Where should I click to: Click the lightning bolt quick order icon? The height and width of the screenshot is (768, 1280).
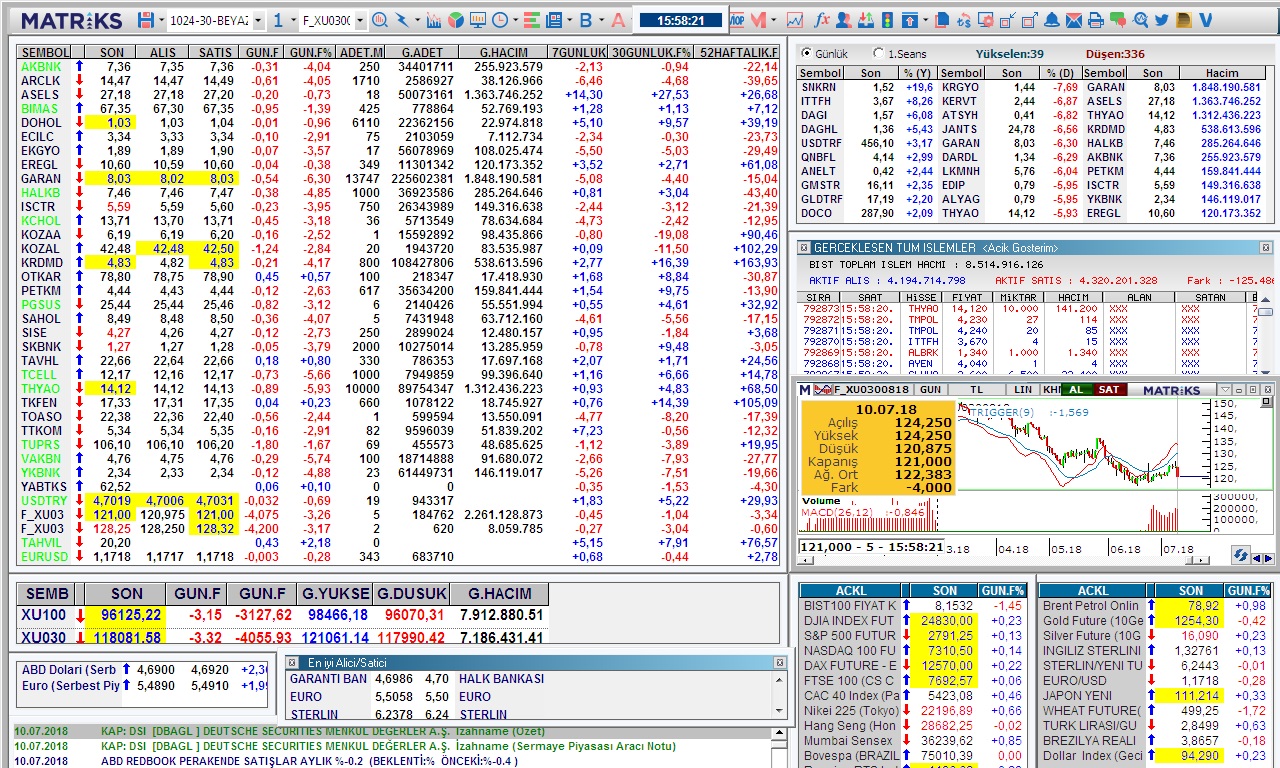[402, 20]
